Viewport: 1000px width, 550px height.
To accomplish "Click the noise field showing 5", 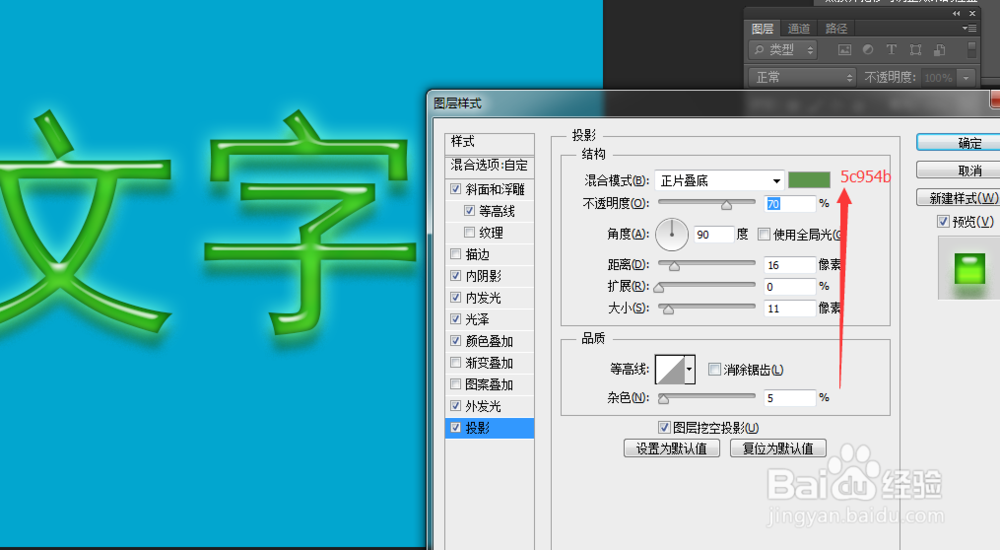I will point(790,398).
